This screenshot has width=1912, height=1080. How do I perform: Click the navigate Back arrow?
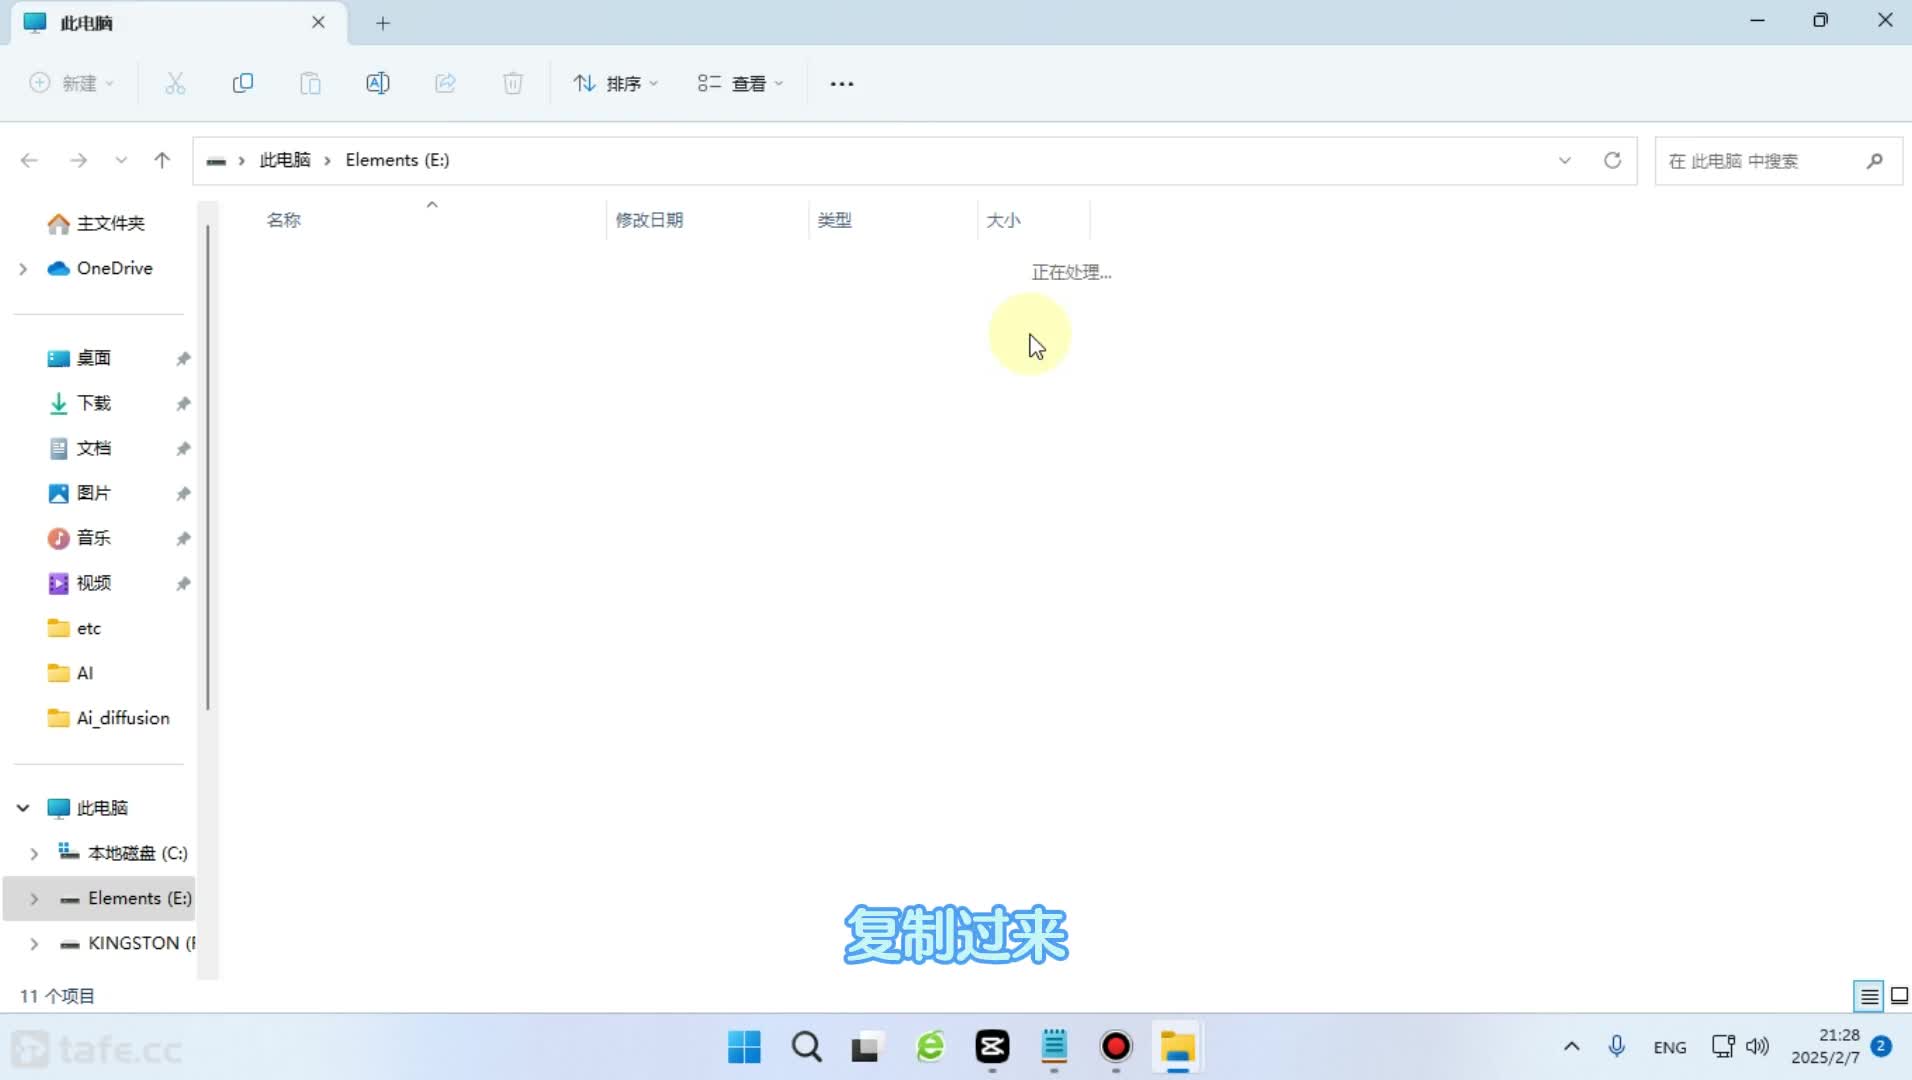(29, 160)
